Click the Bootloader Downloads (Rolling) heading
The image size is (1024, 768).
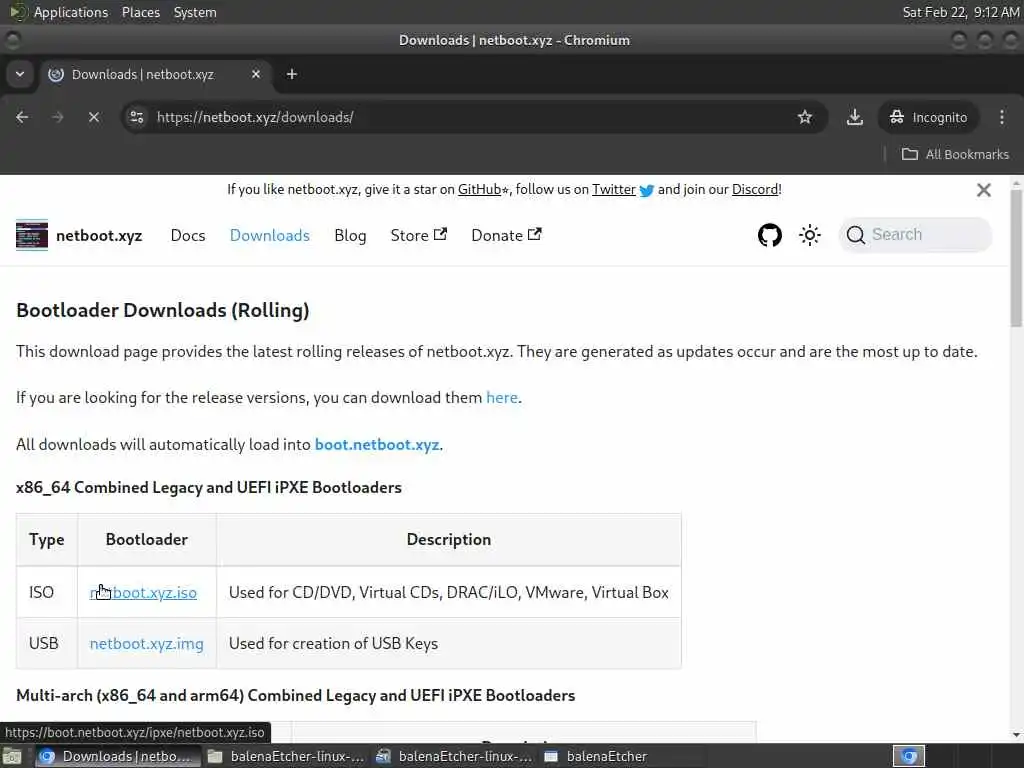coord(163,310)
